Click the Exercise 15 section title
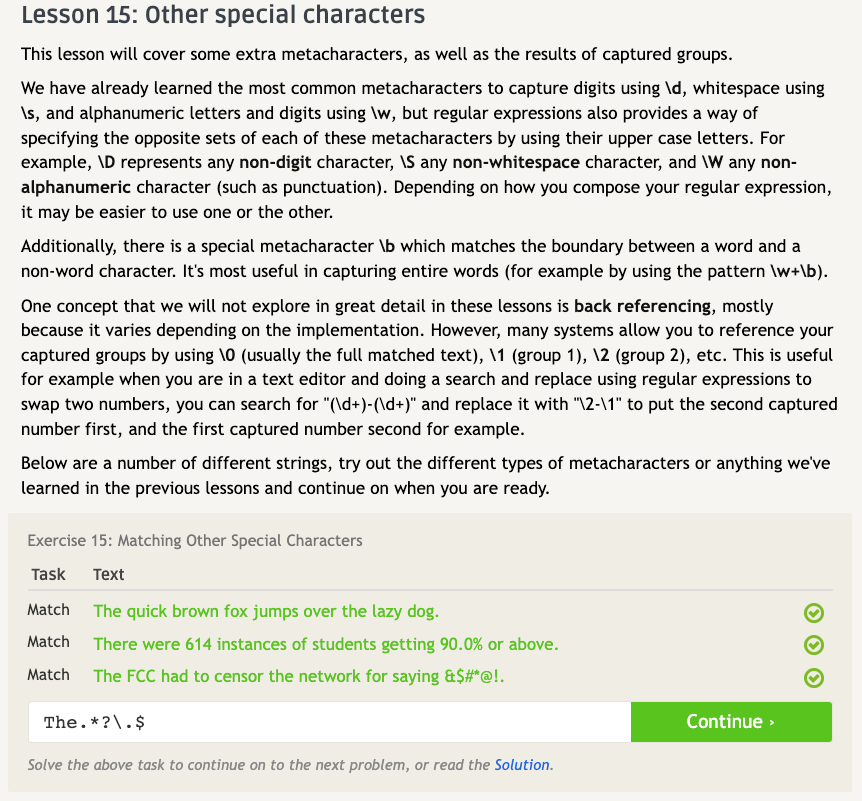Viewport: 862px width, 801px height. [195, 540]
